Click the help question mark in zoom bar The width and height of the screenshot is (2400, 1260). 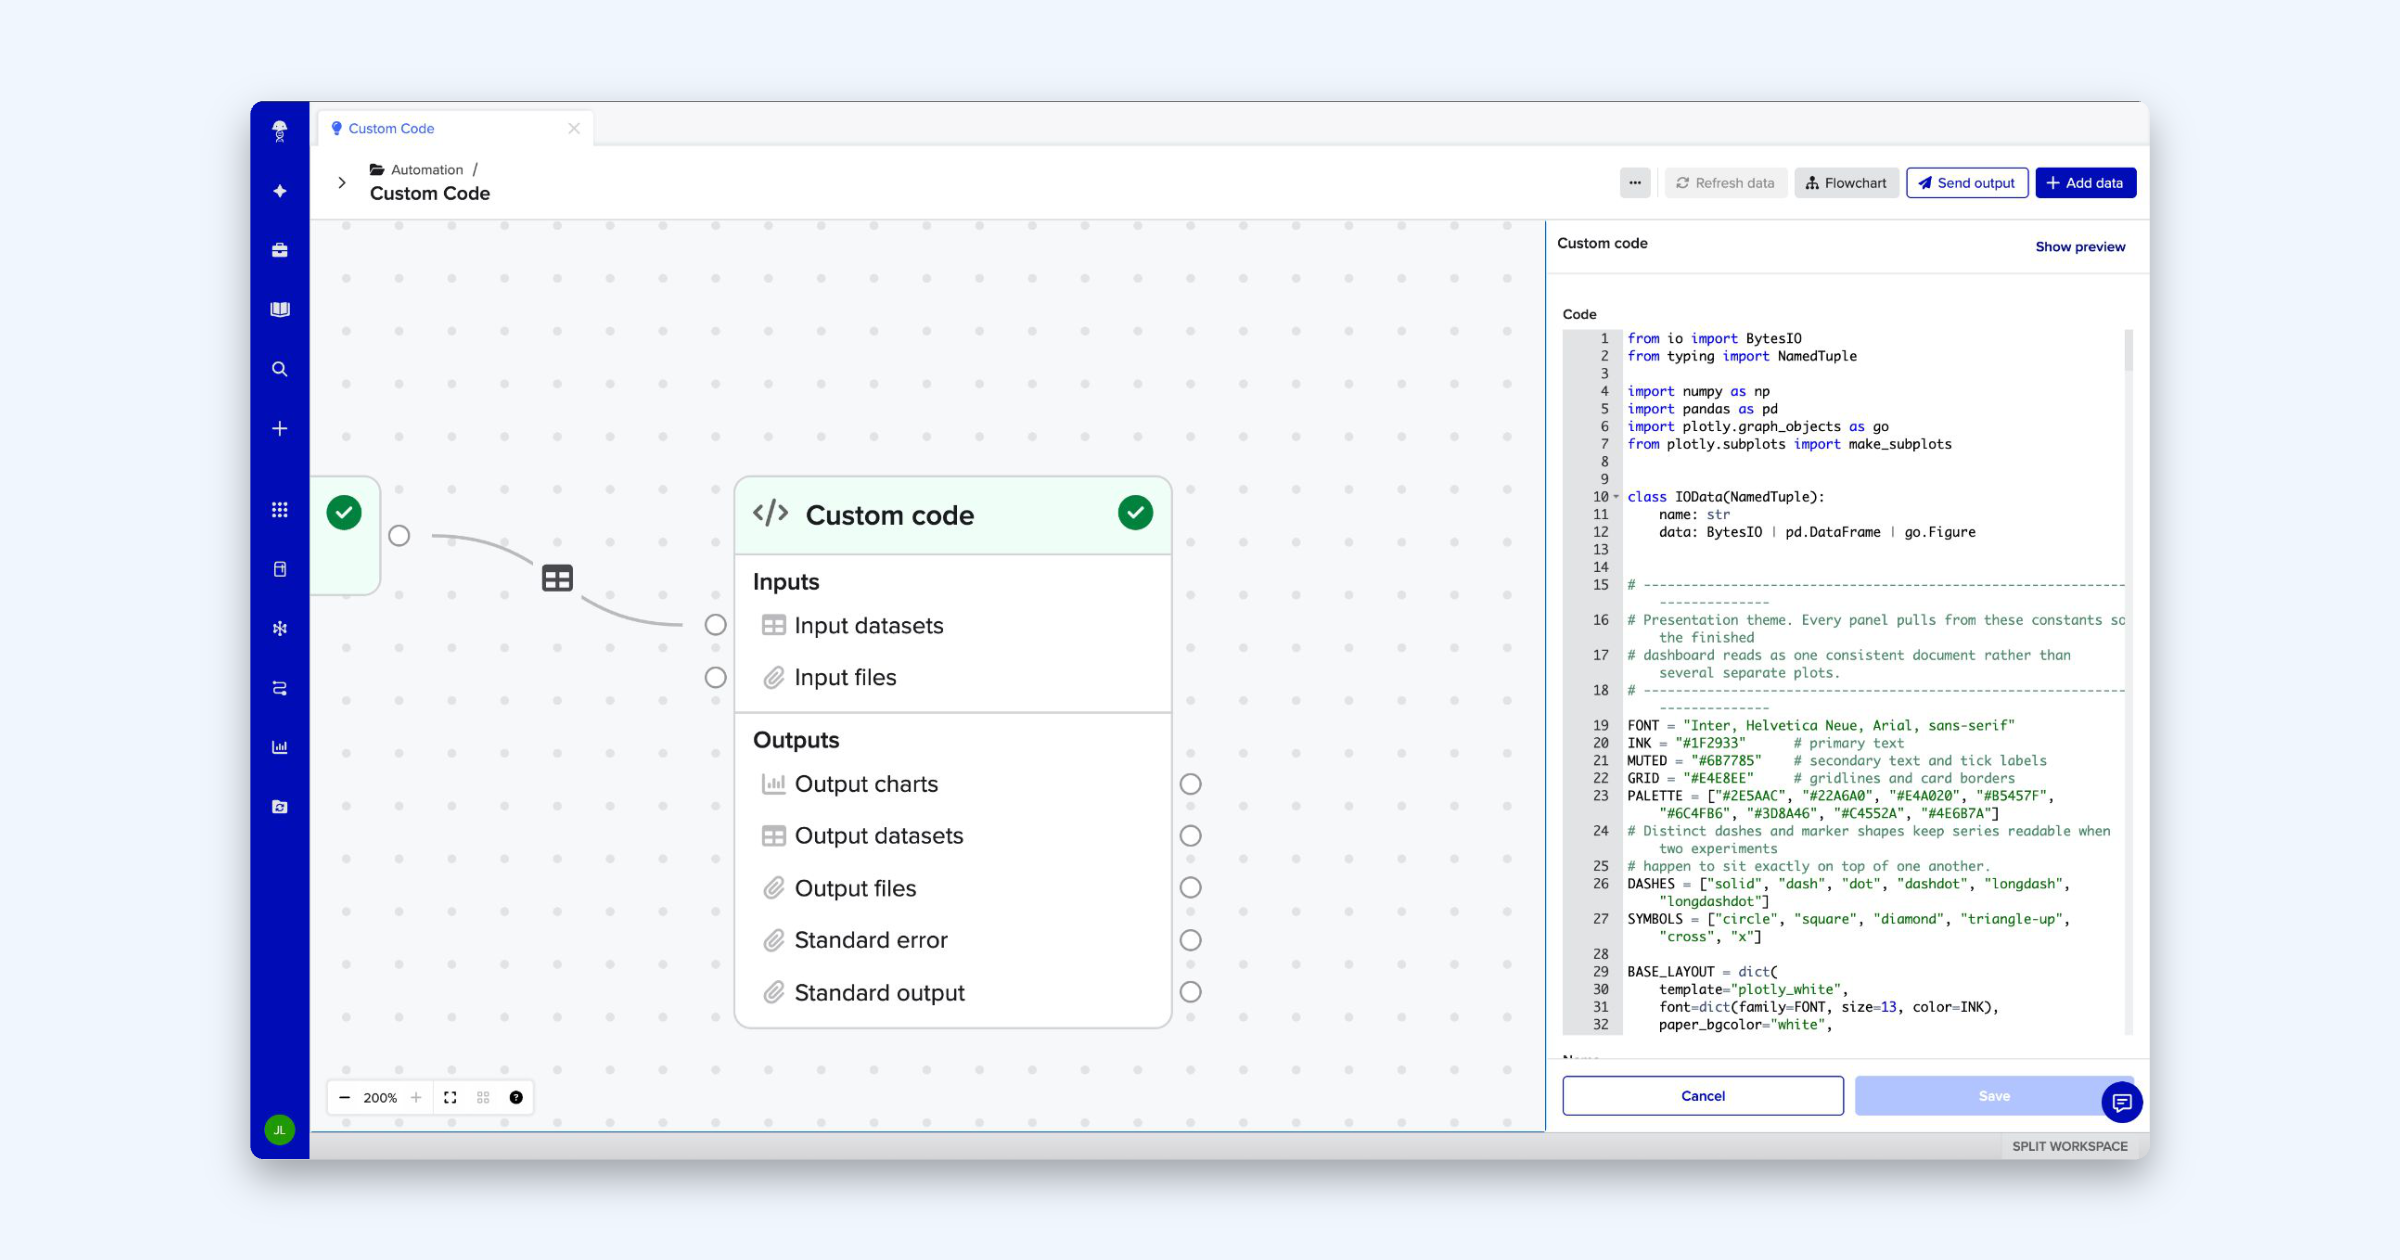(x=516, y=1097)
